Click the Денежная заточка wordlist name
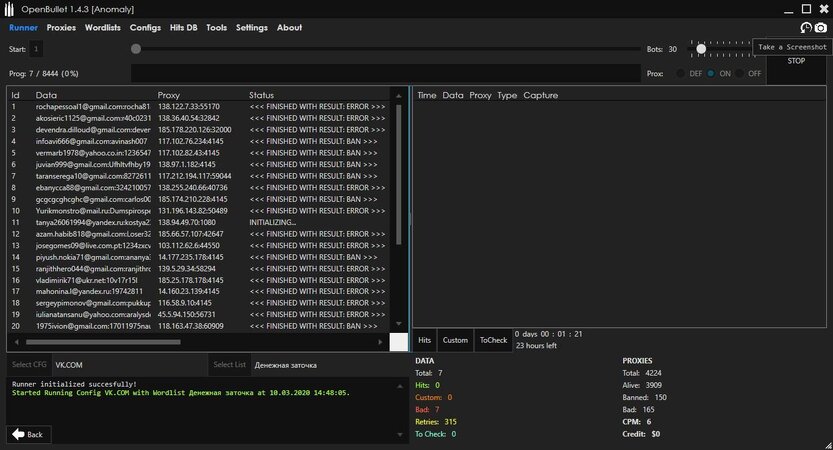833x450 pixels. (285, 365)
